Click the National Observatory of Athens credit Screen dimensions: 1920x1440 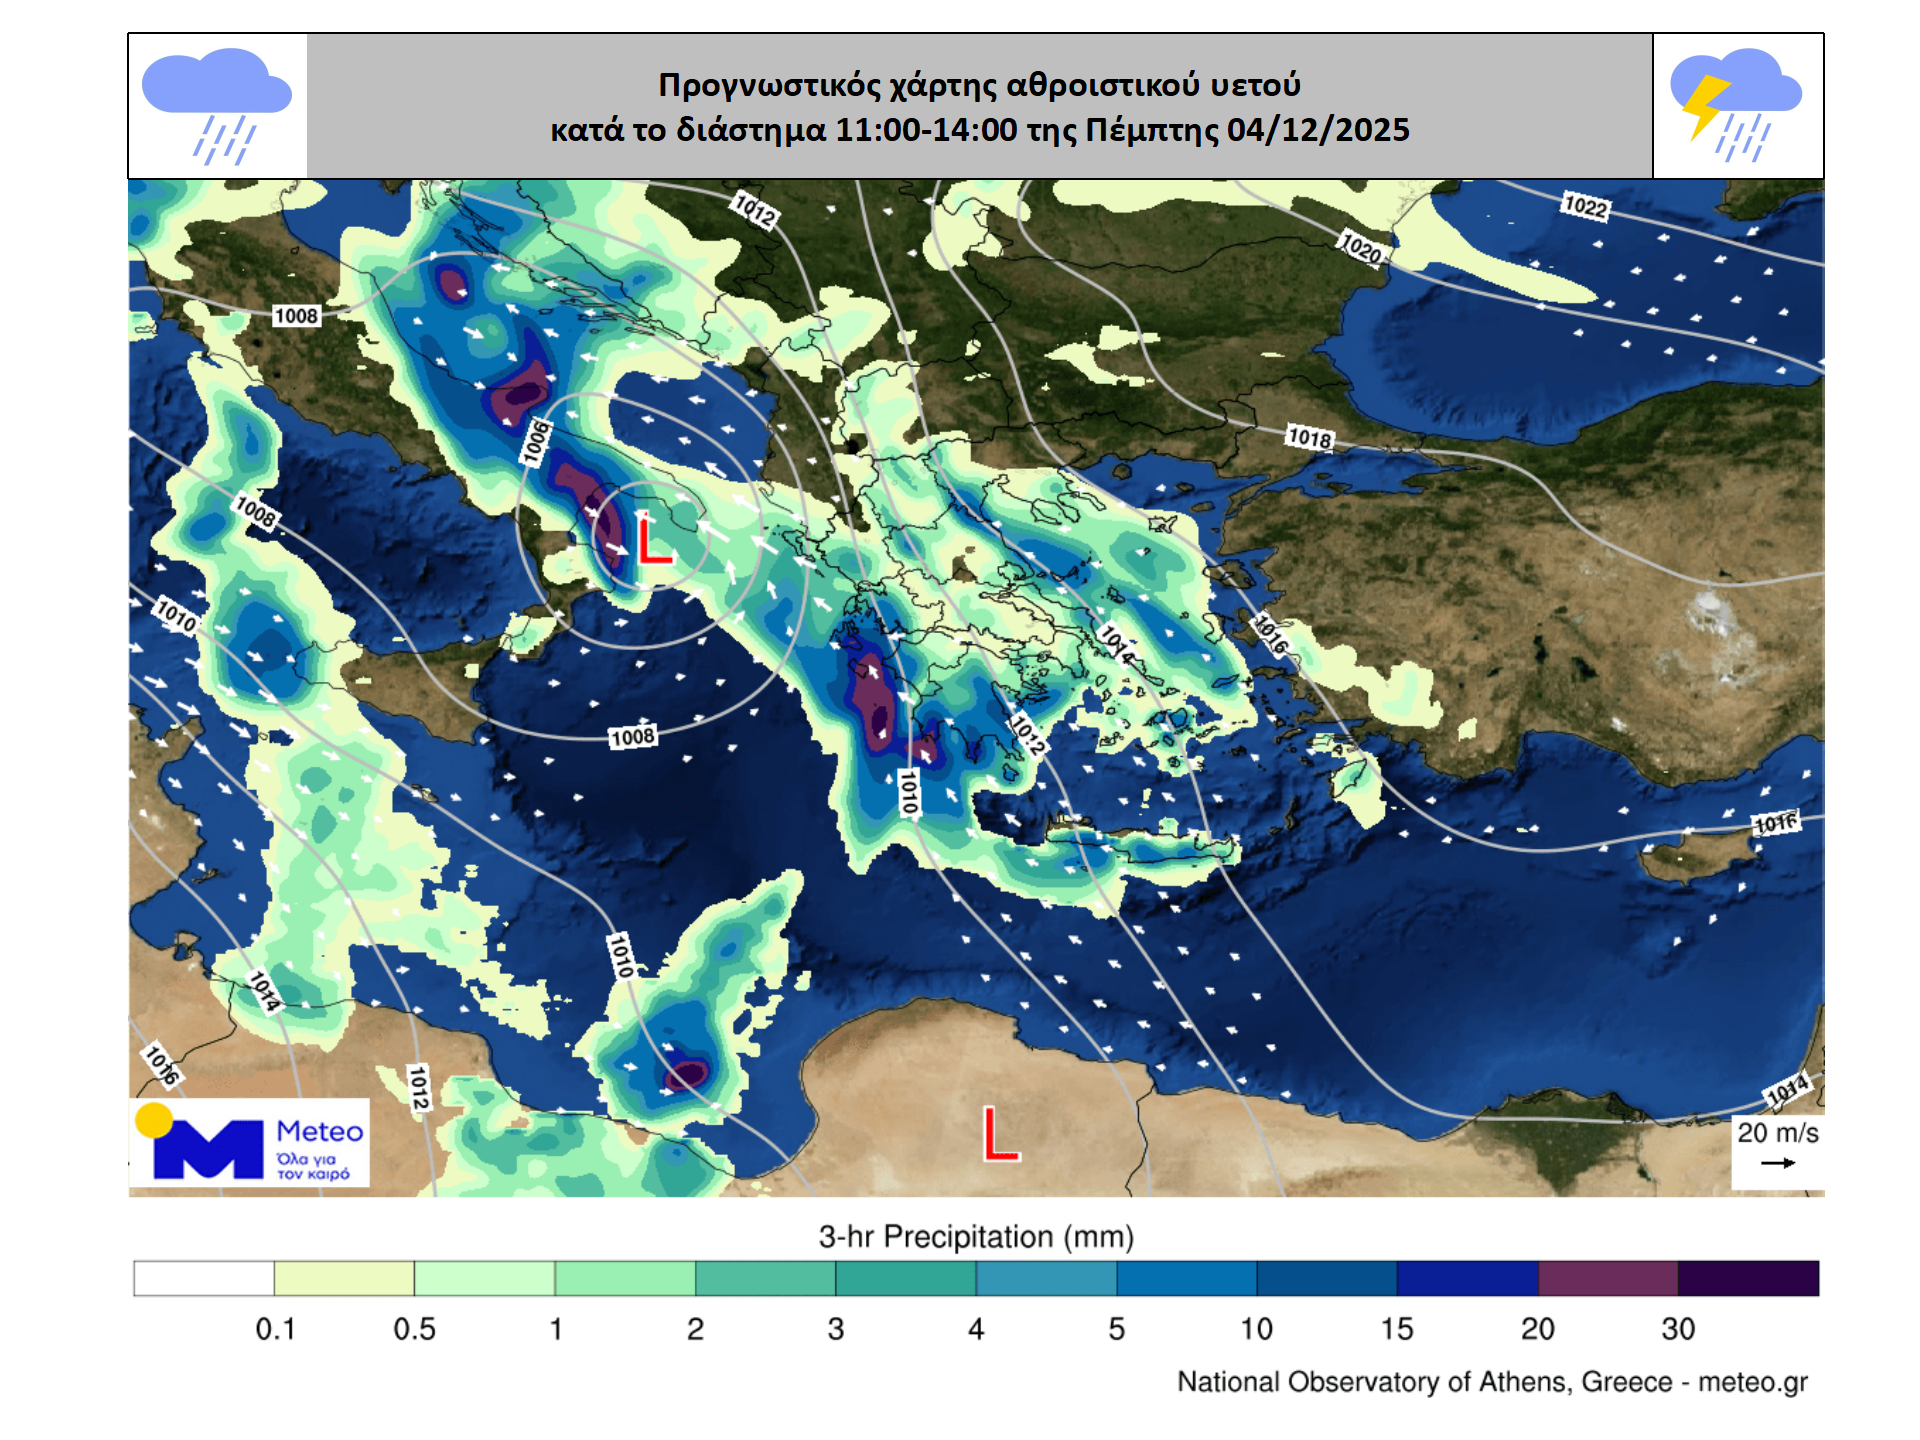(x=1491, y=1382)
